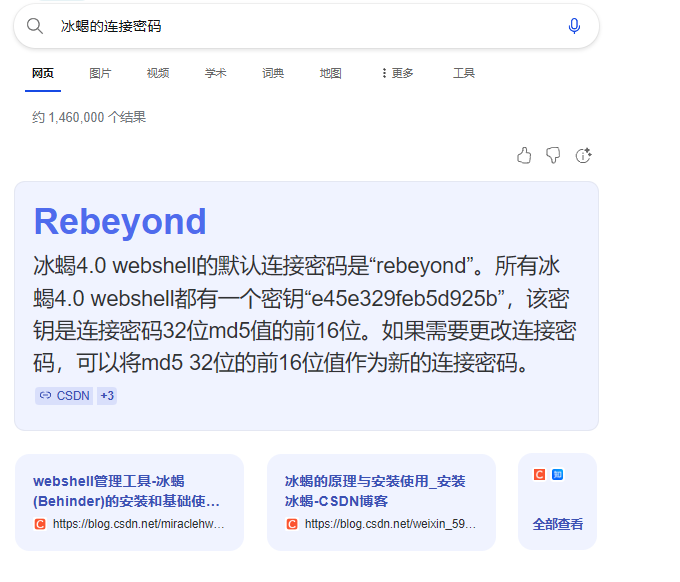
Task: Show the +3 additional sources
Action: [107, 396]
